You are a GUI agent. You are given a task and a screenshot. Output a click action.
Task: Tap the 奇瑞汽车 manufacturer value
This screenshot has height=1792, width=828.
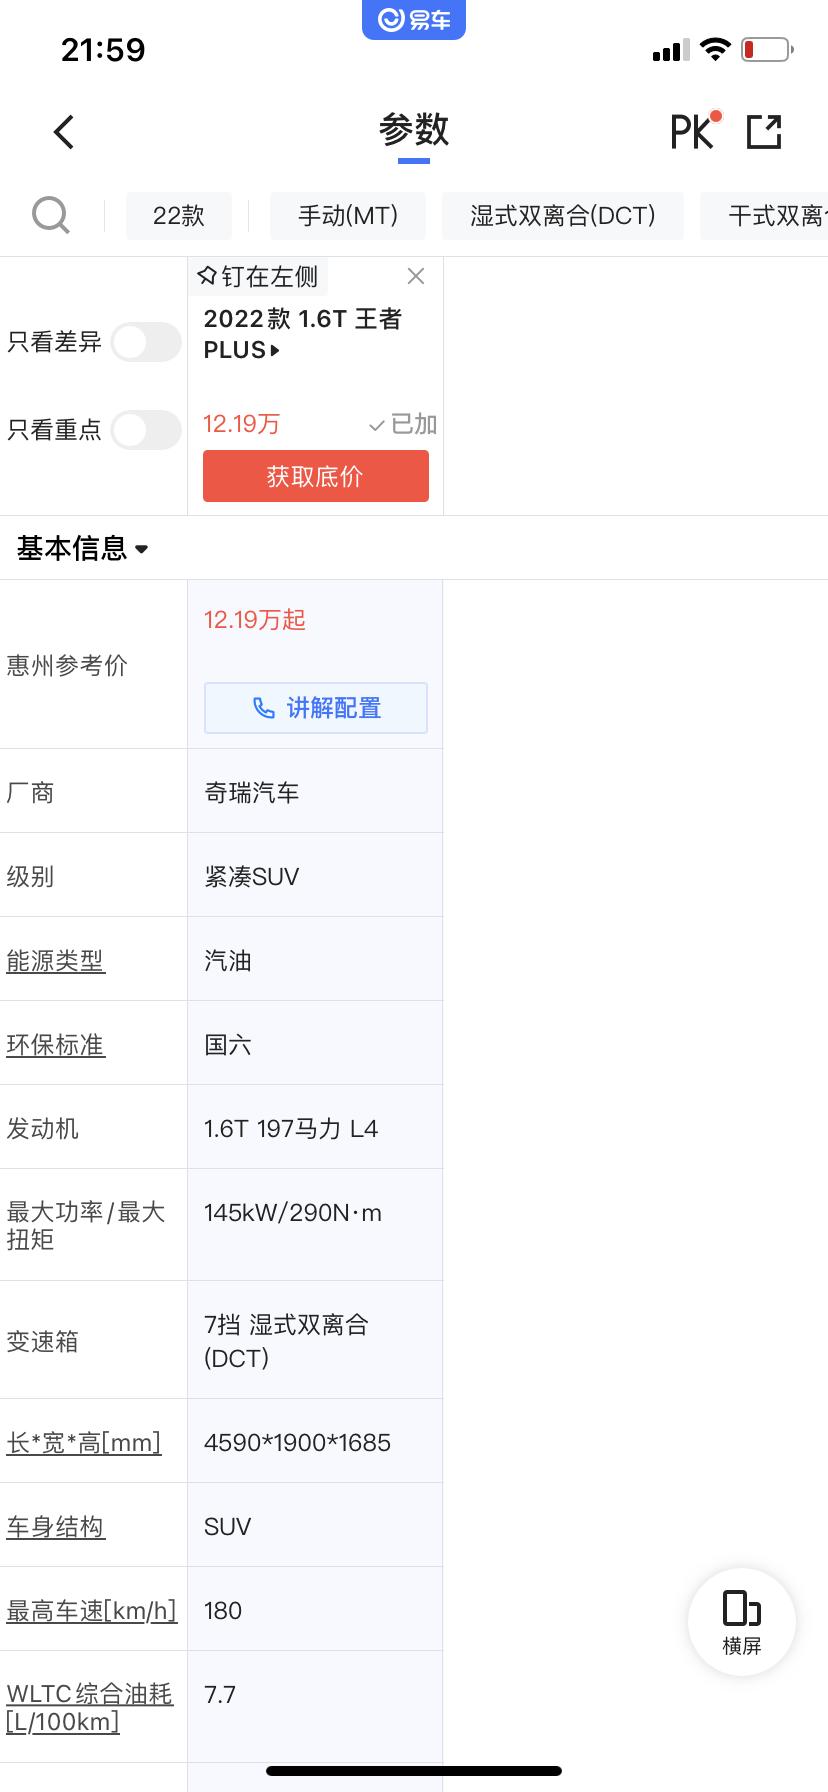[x=252, y=793]
